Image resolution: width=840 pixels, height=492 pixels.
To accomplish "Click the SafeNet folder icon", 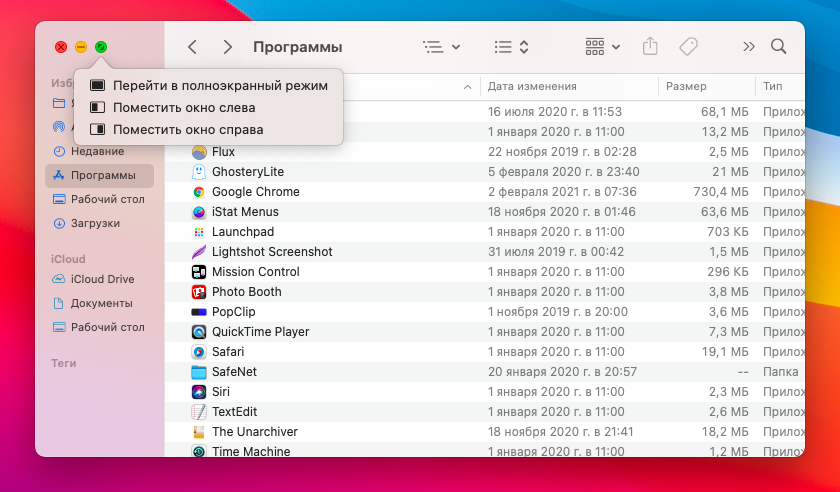I will click(199, 371).
